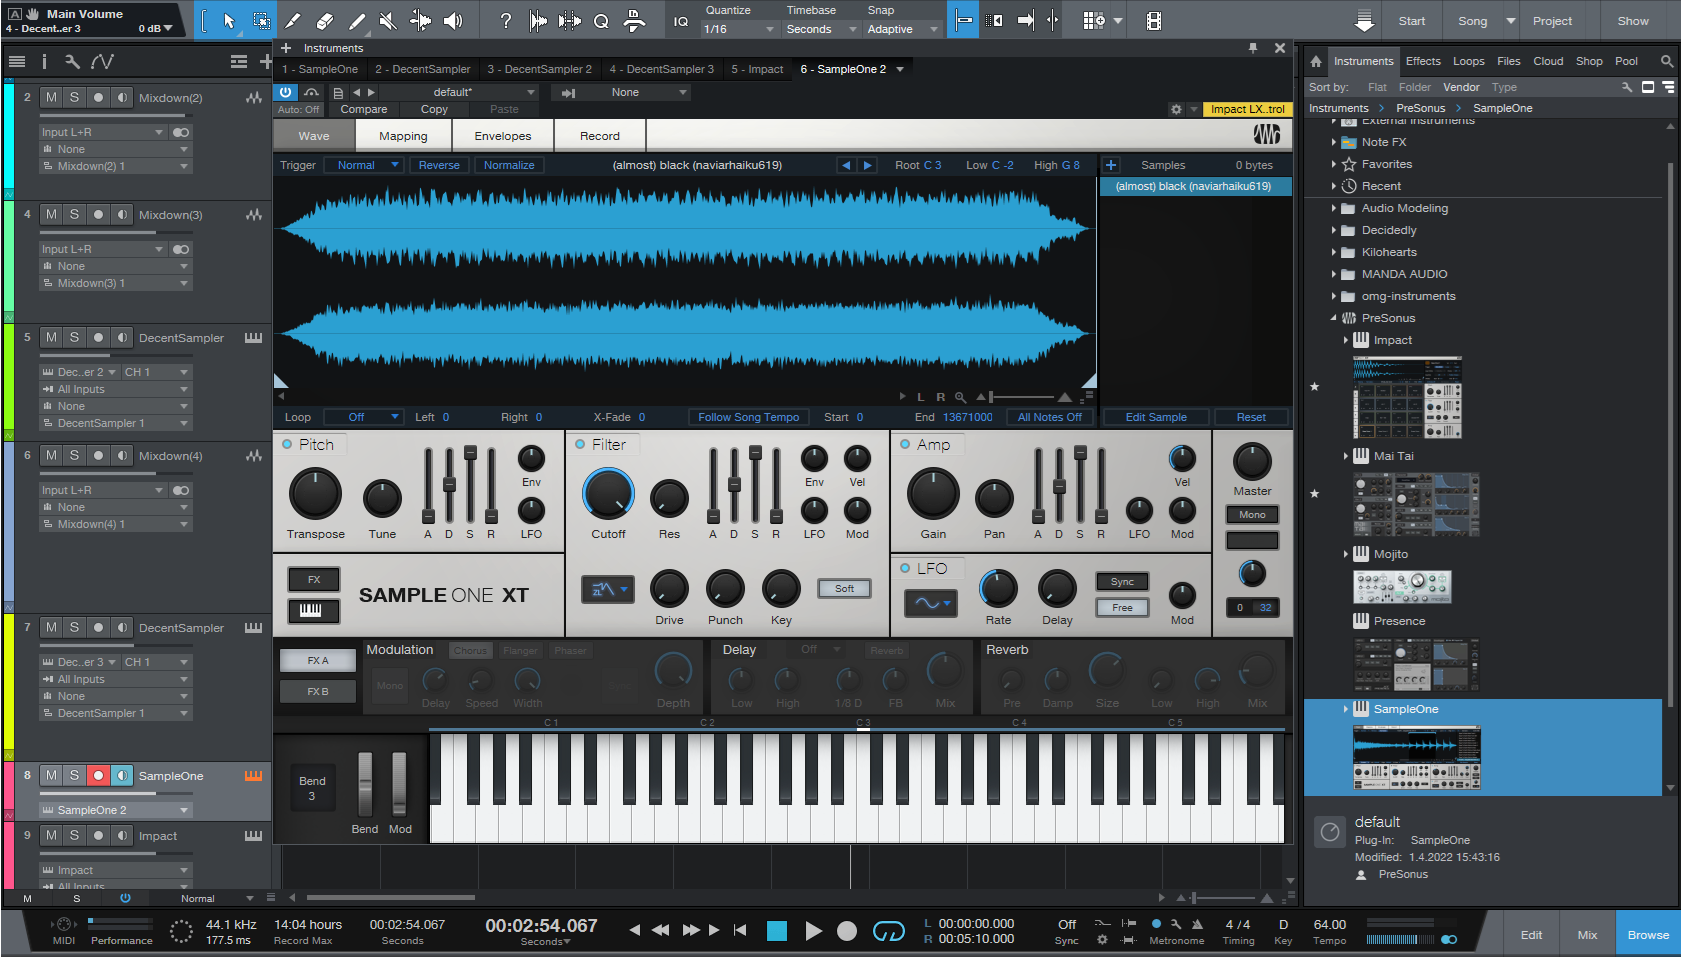The height and width of the screenshot is (957, 1681).
Task: Click the keyboard icon on the SampleOne XT panel
Action: 313,611
